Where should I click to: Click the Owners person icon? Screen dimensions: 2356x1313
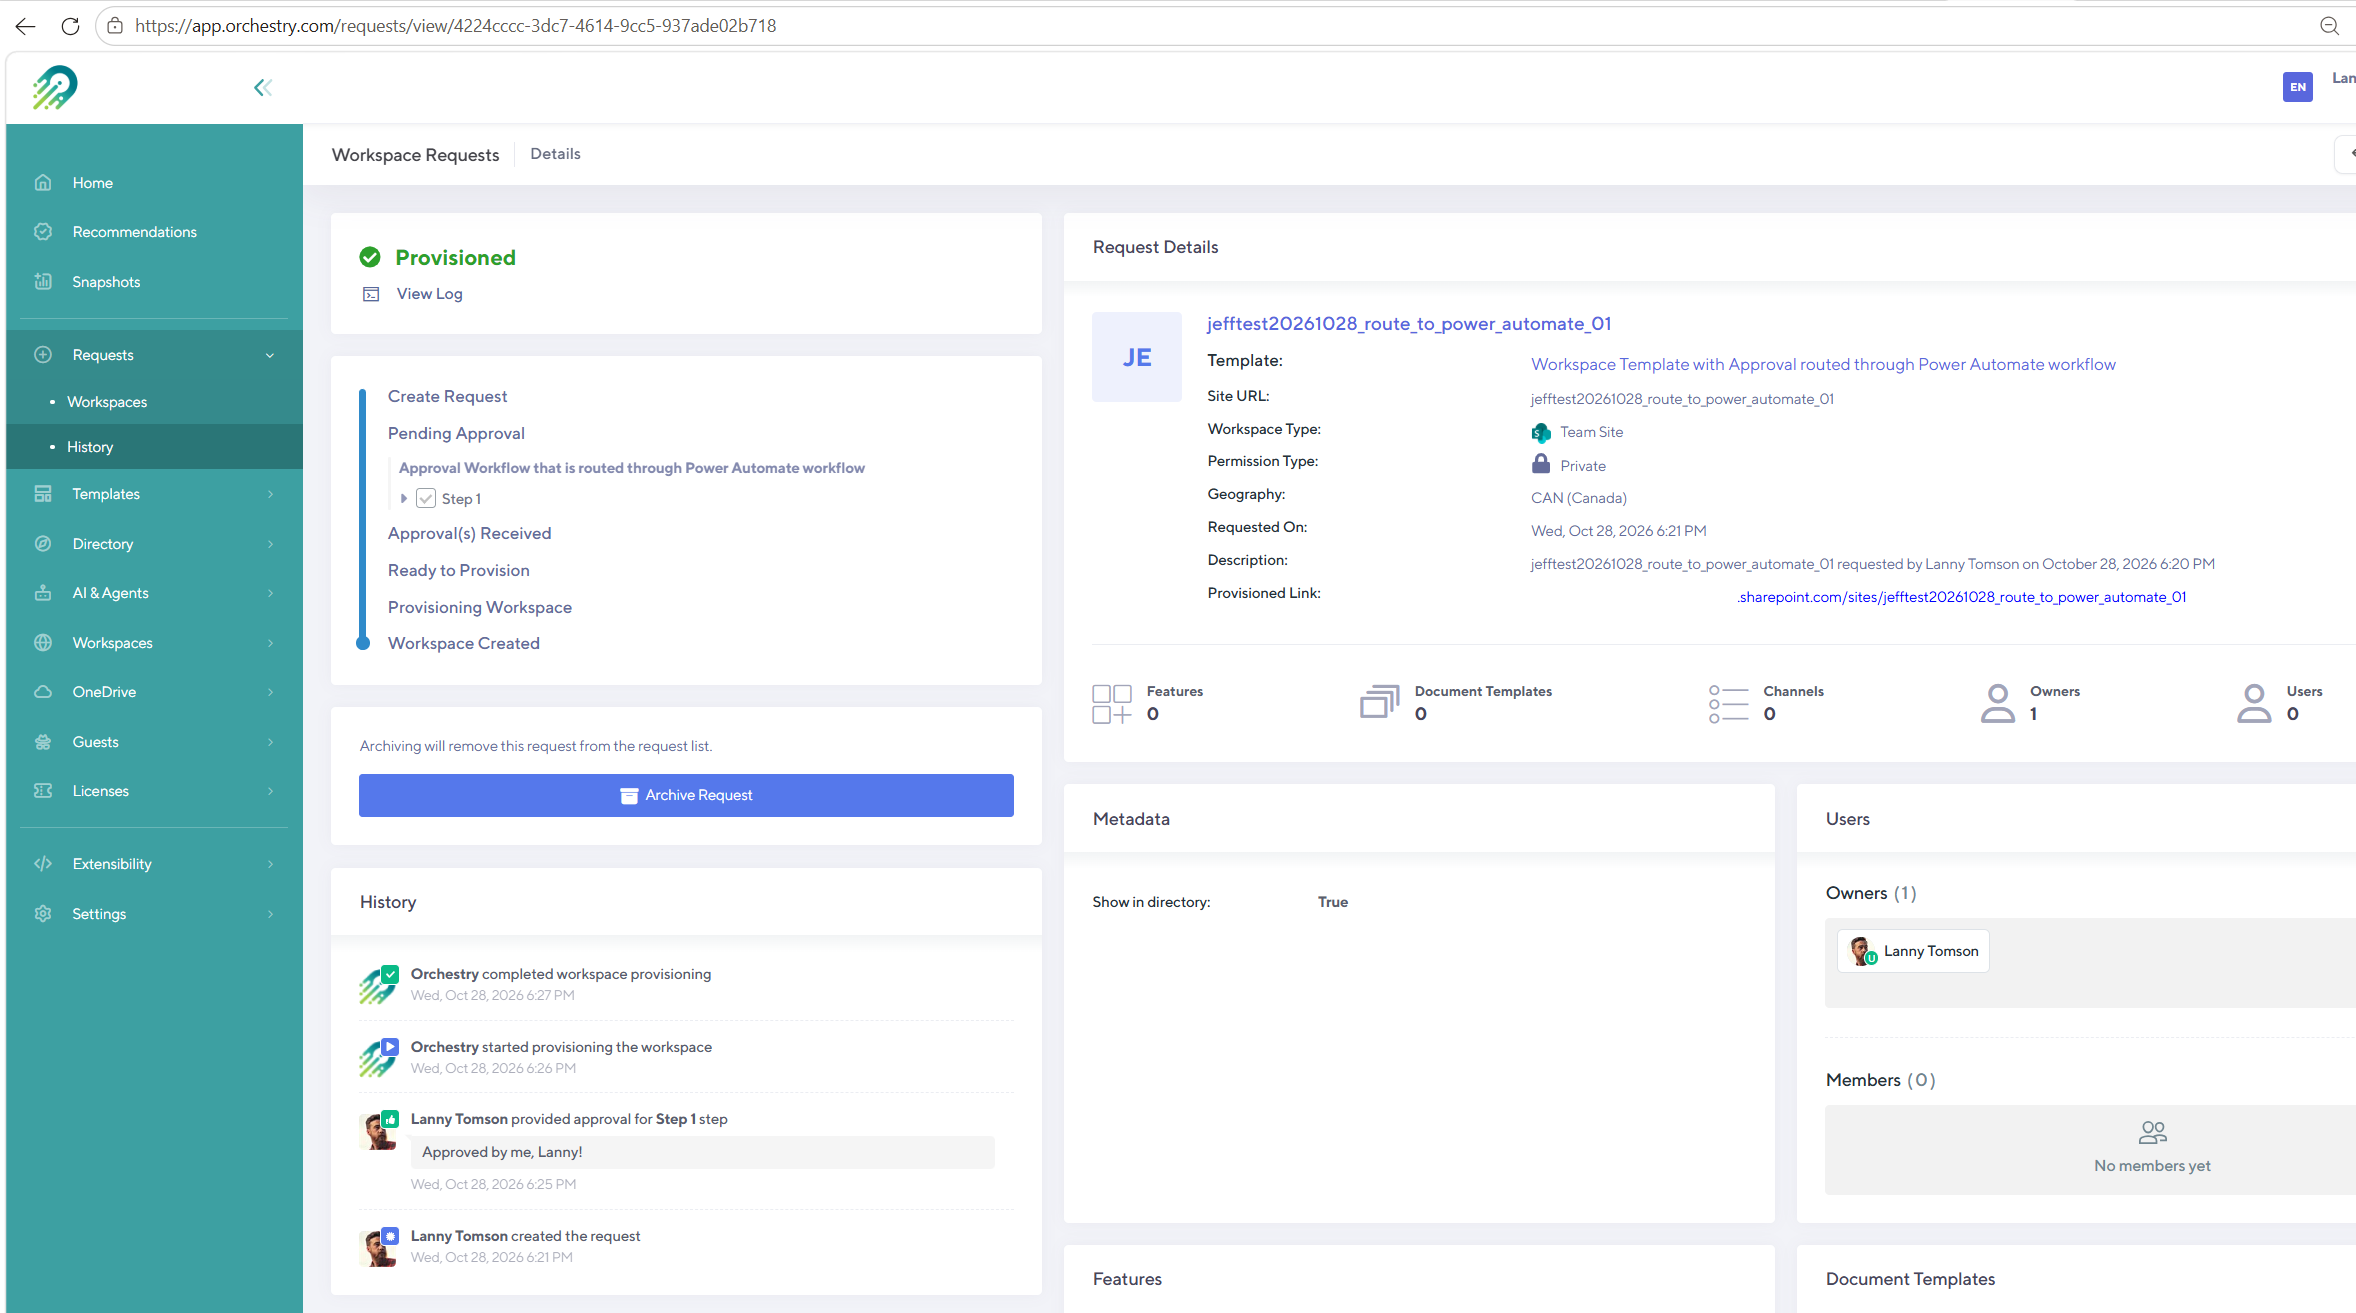tap(1997, 703)
